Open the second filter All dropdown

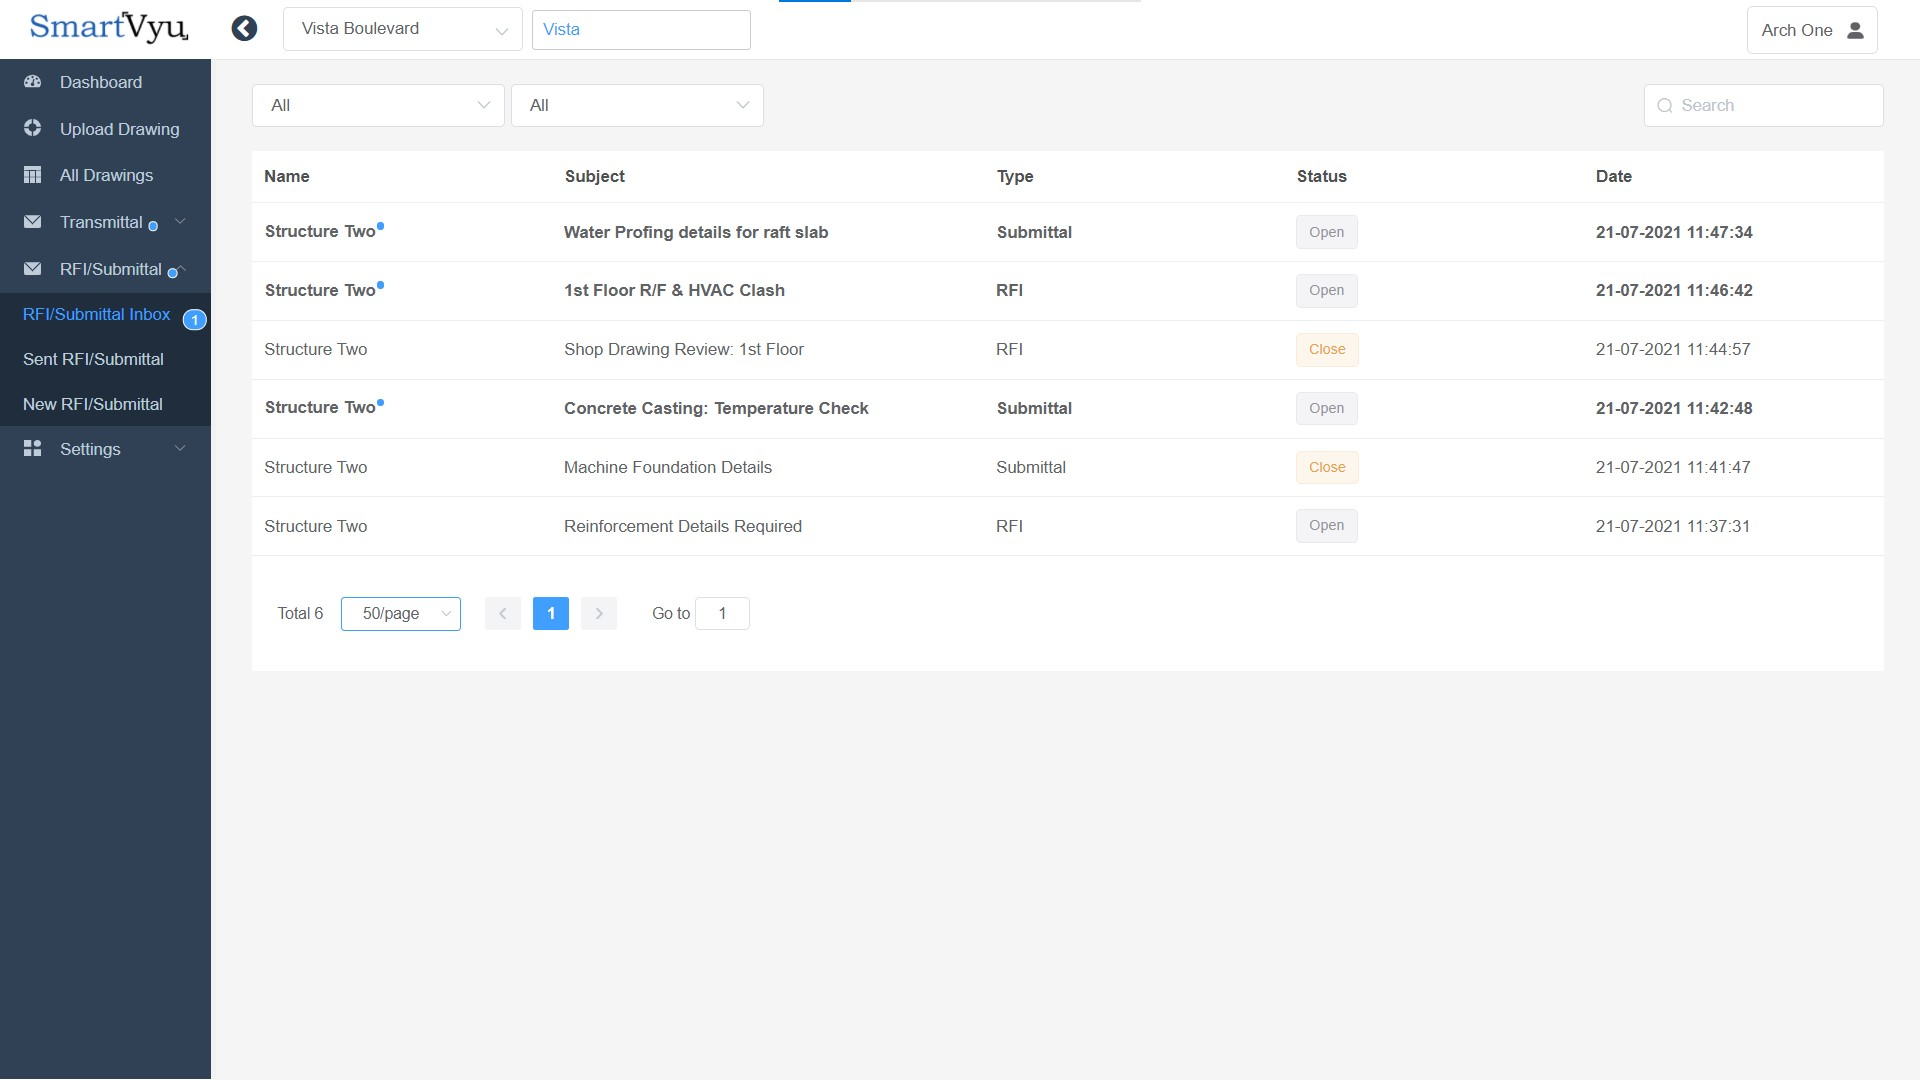[x=637, y=104]
